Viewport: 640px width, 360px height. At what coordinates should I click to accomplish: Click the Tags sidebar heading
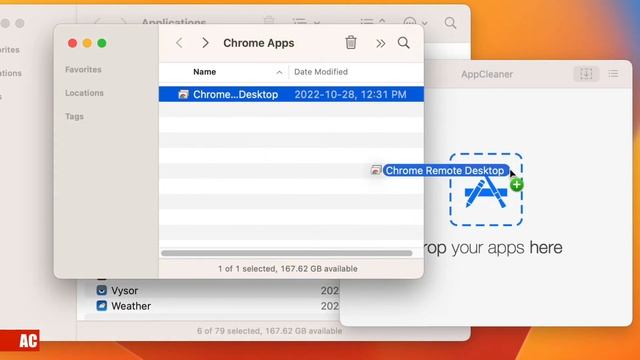click(74, 116)
